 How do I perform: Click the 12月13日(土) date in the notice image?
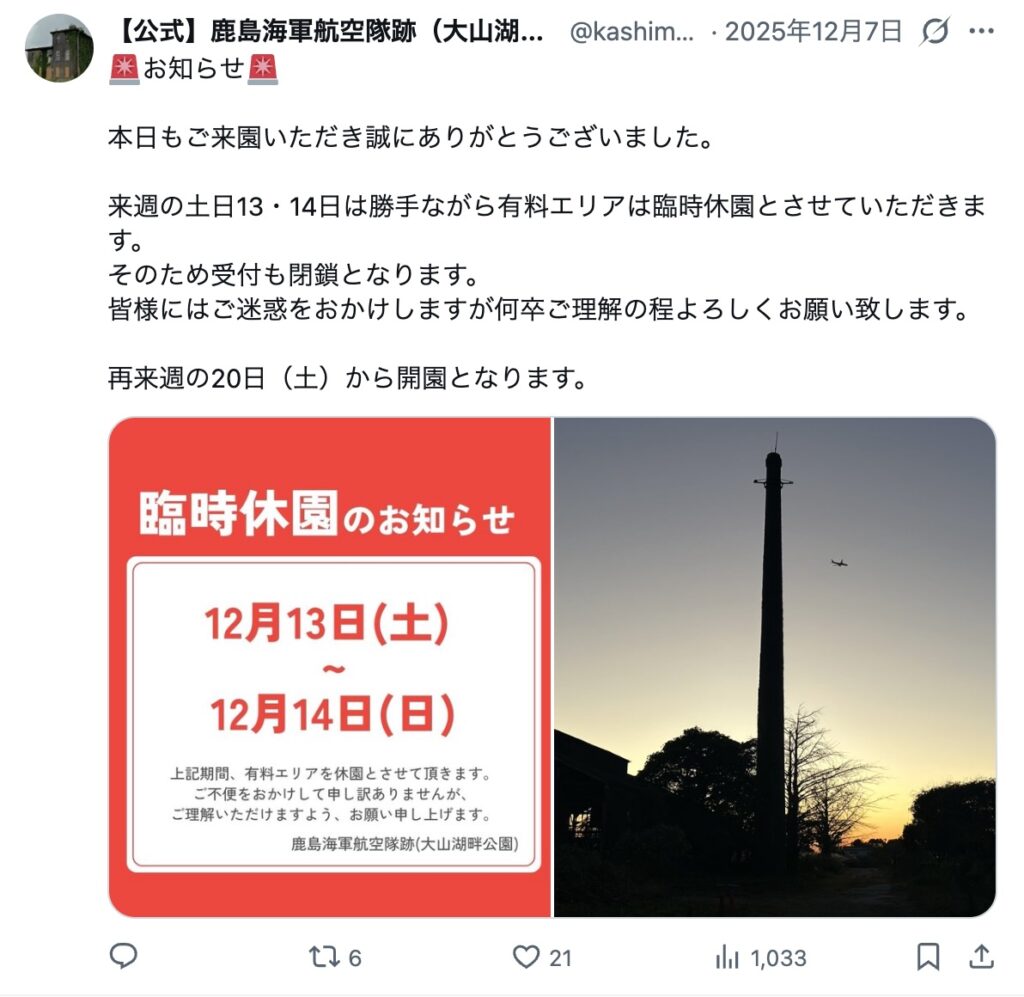327,623
